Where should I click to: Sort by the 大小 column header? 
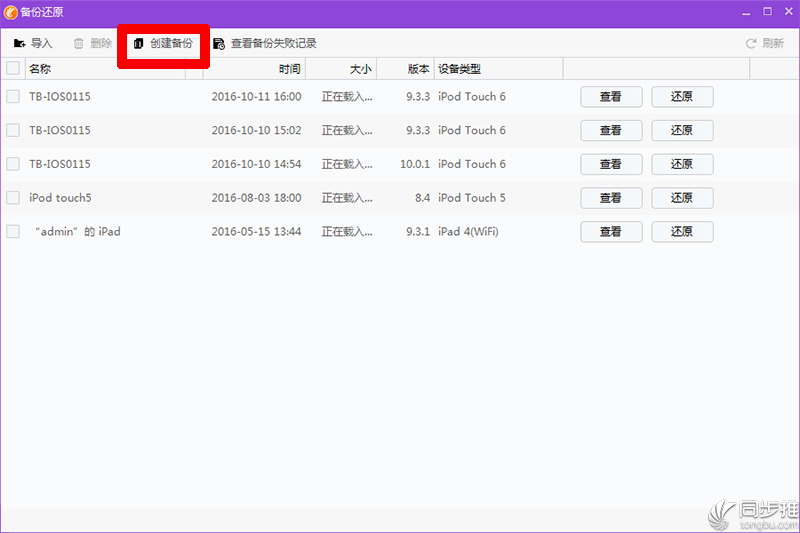tap(341, 69)
